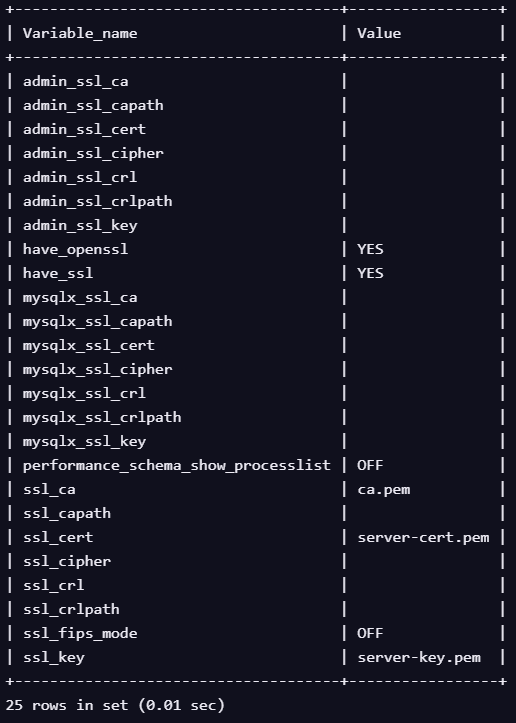Click the ca.pem value
The image size is (516, 723).
tap(384, 490)
